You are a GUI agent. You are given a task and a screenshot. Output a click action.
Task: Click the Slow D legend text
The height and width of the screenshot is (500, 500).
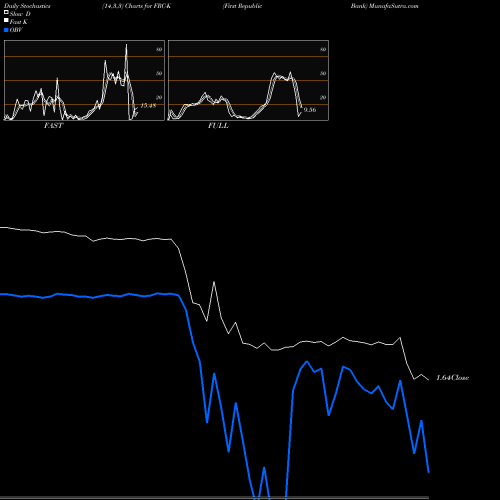(x=20, y=14)
